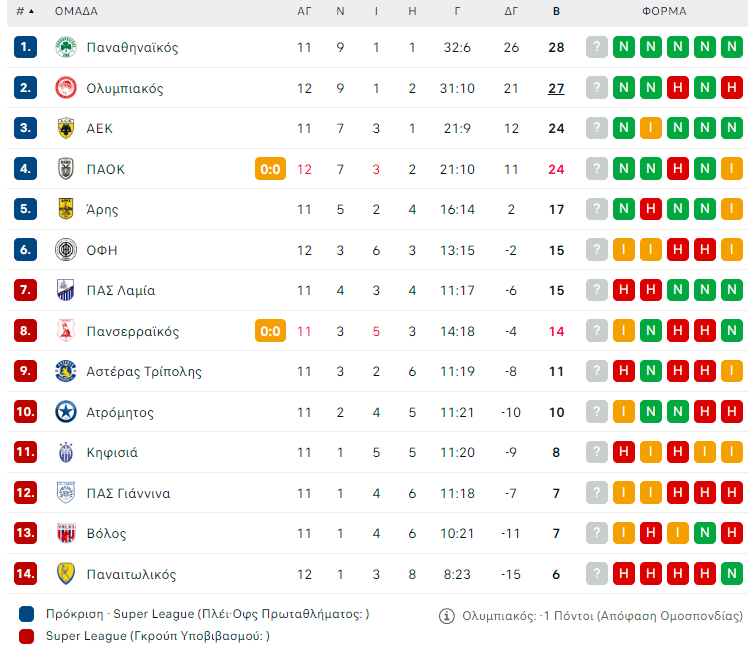This screenshot has height=650, width=748.
Task: Click the info icon beside Ολυμπιακός note
Action: (447, 616)
